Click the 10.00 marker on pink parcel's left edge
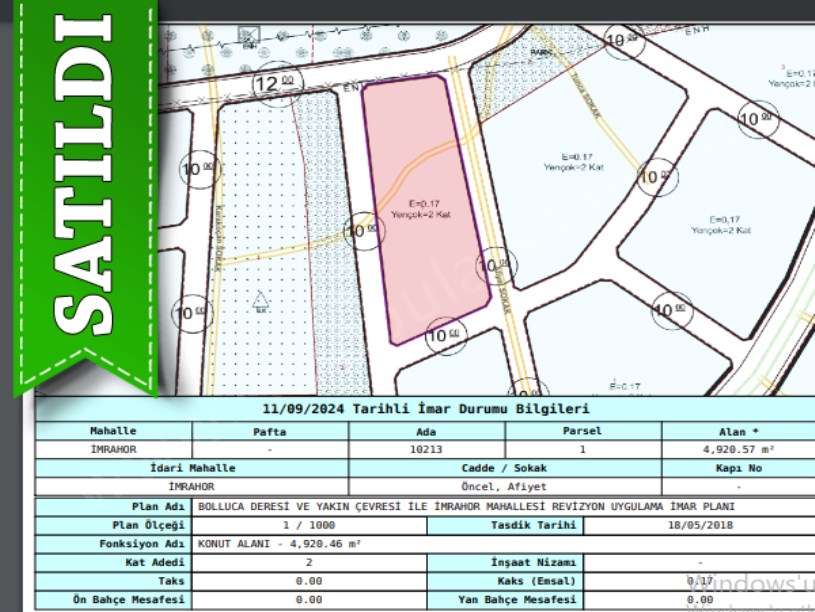 362,229
